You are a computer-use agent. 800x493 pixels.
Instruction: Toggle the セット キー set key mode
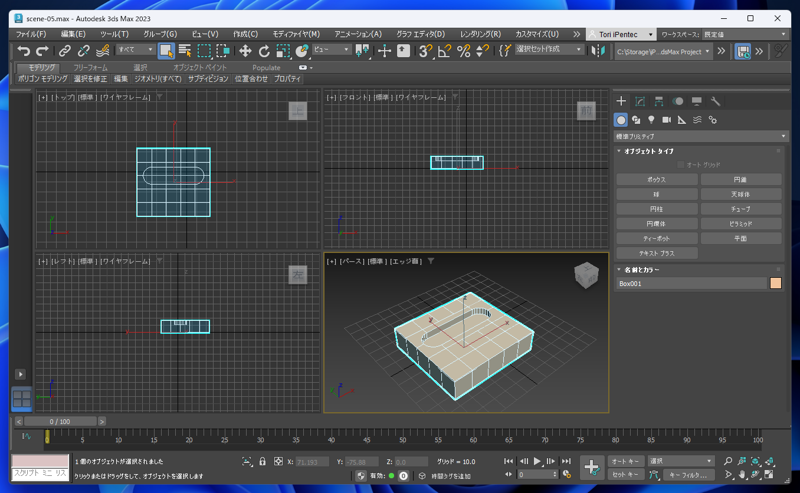pos(626,475)
